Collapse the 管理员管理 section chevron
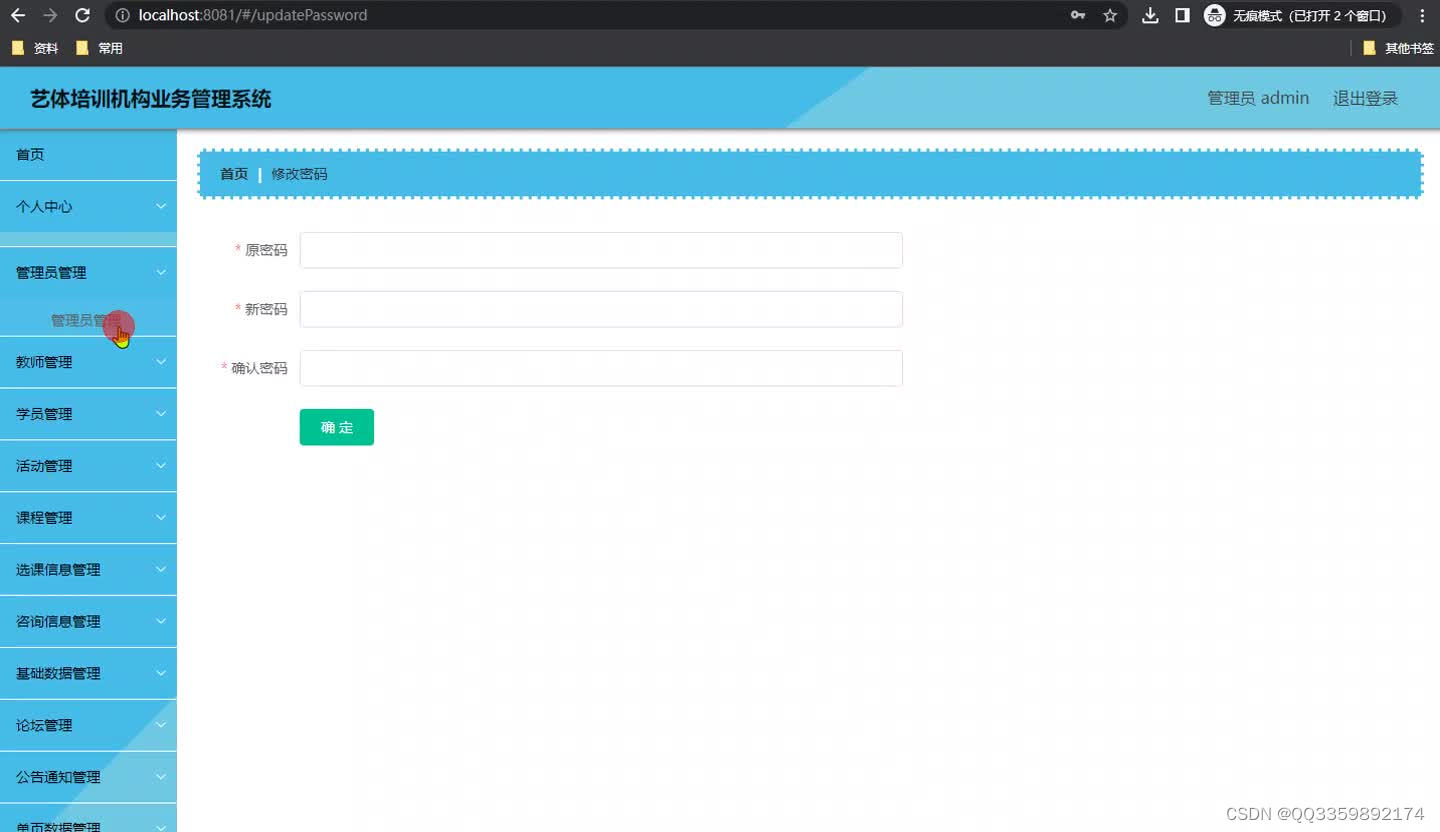Screen dimensions: 1440x832 click(161, 272)
